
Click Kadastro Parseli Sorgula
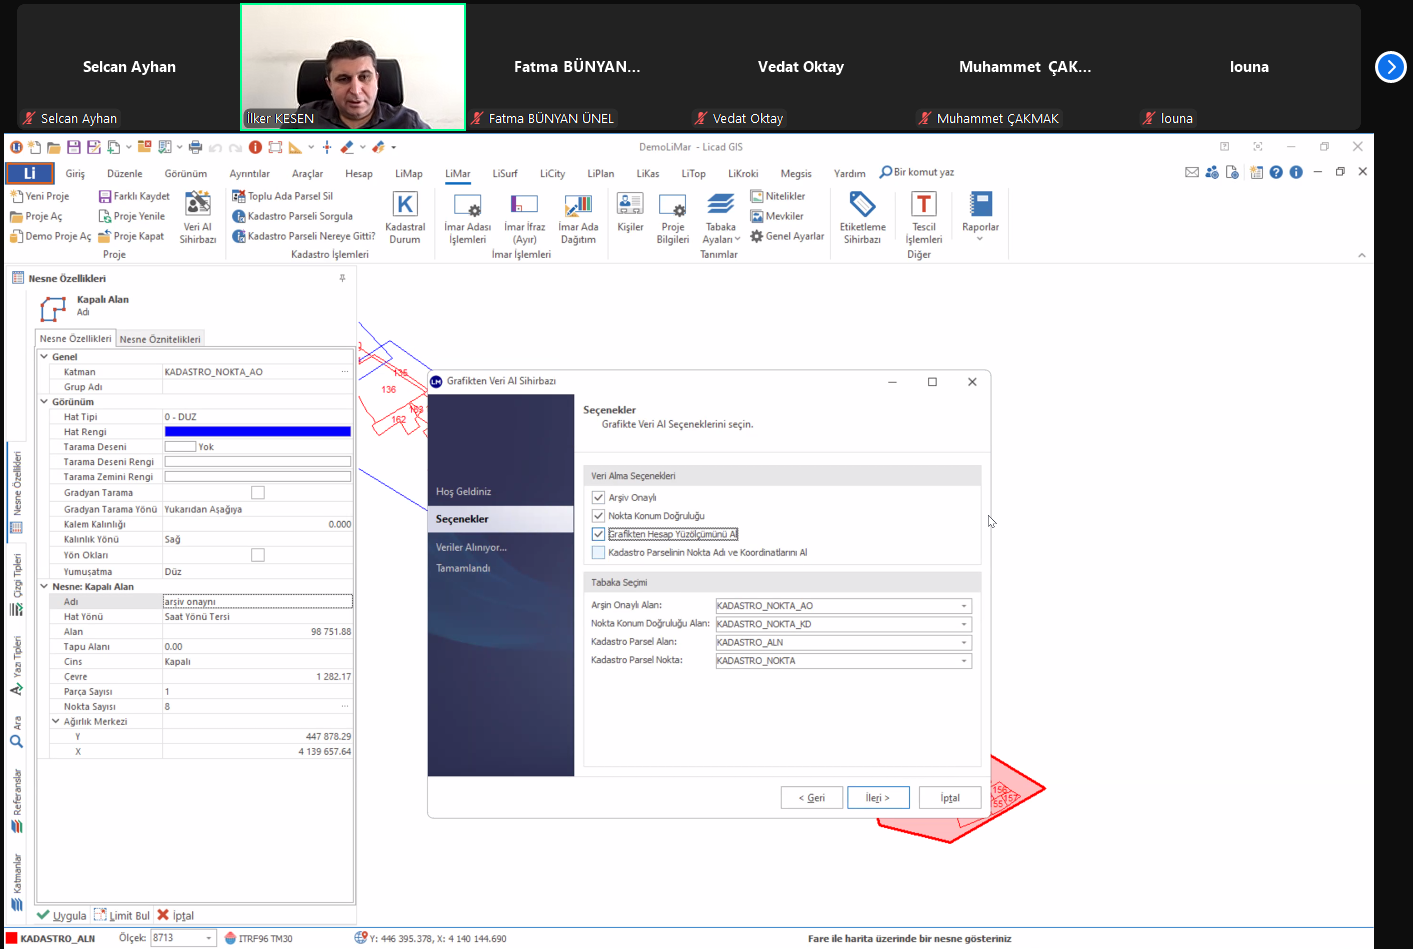(x=293, y=216)
